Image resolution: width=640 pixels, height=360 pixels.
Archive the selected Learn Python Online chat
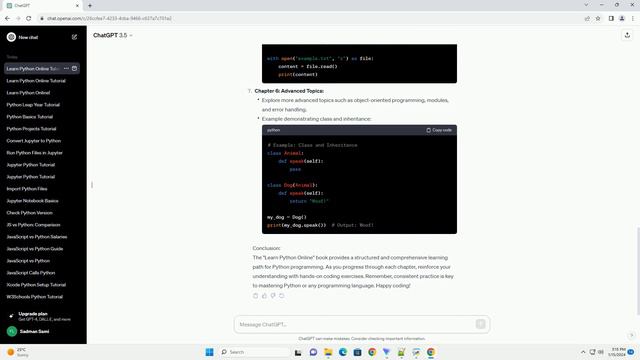(x=74, y=69)
